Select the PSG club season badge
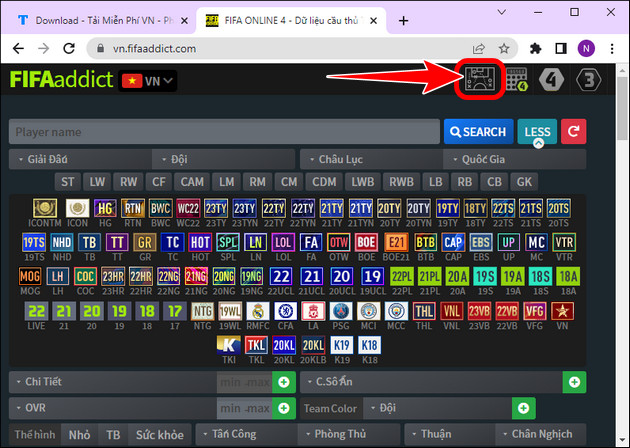Viewport: 630px width, 448px height. pyautogui.click(x=341, y=310)
